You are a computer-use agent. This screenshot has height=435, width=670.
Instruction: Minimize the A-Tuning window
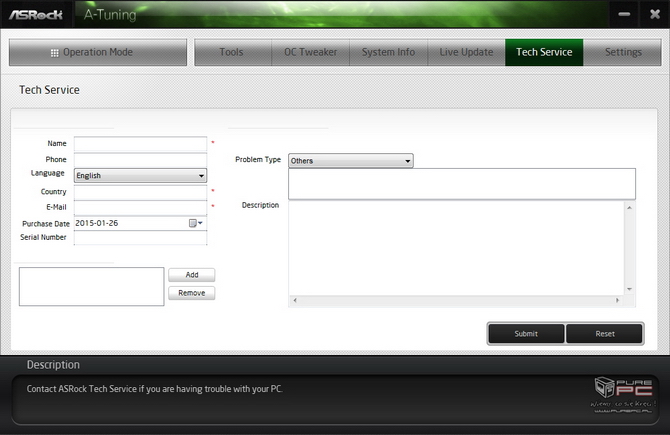coord(624,14)
